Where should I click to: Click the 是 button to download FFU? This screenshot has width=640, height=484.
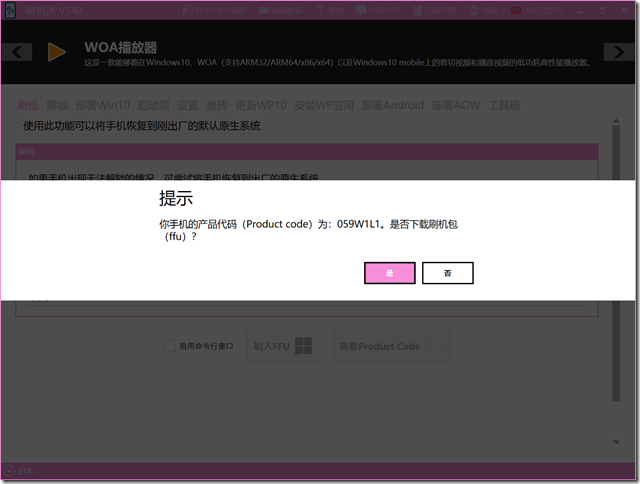click(389, 273)
